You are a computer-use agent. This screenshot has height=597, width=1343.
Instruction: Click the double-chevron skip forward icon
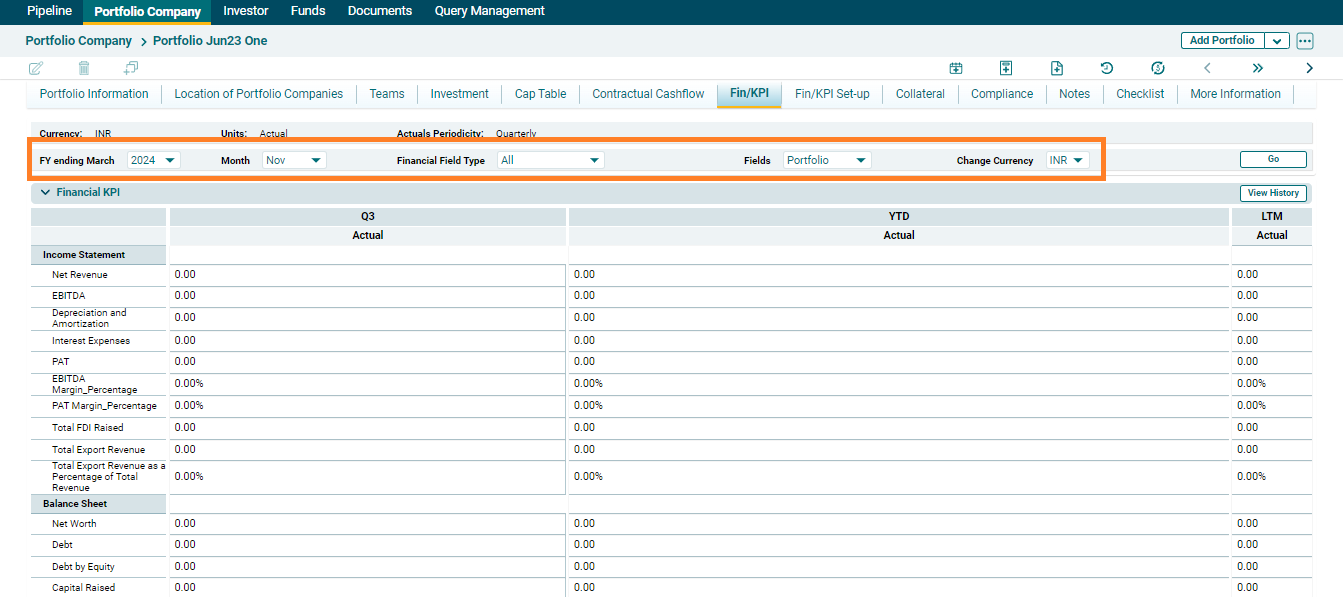pyautogui.click(x=1257, y=68)
